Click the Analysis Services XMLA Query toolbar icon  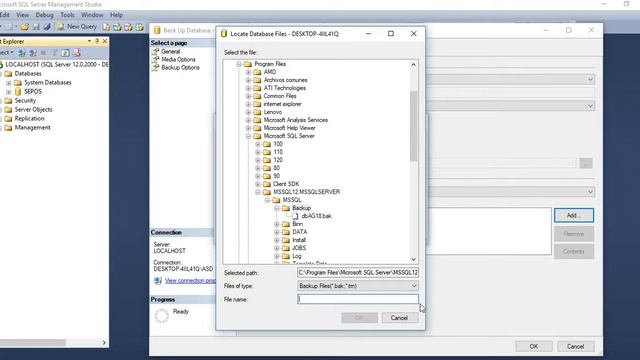[x=140, y=27]
